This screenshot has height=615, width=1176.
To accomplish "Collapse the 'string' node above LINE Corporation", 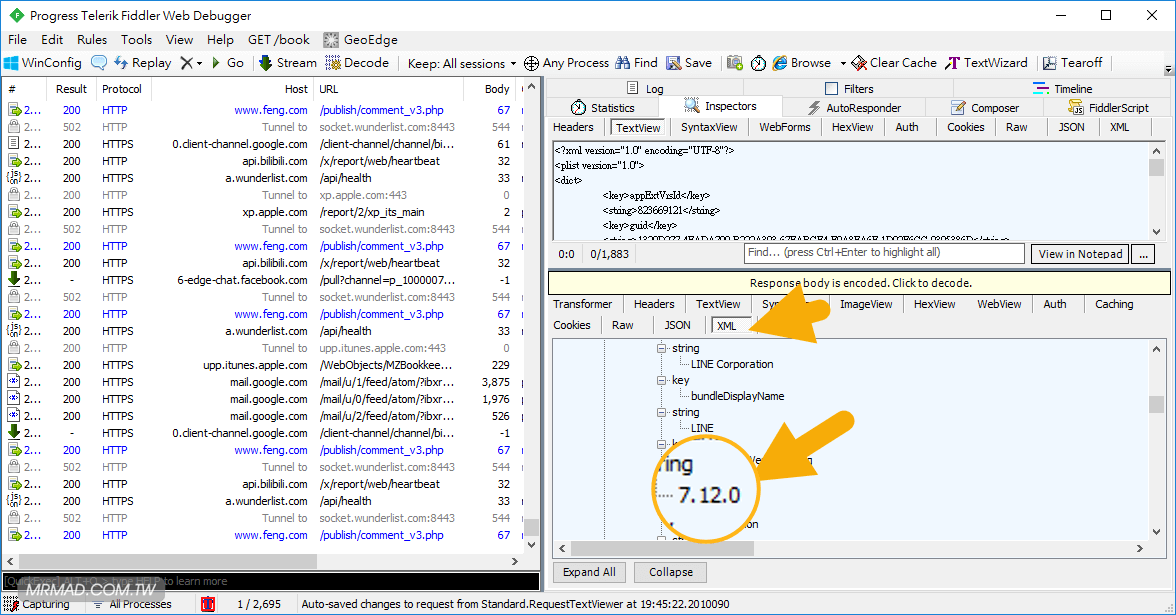I will click(661, 348).
